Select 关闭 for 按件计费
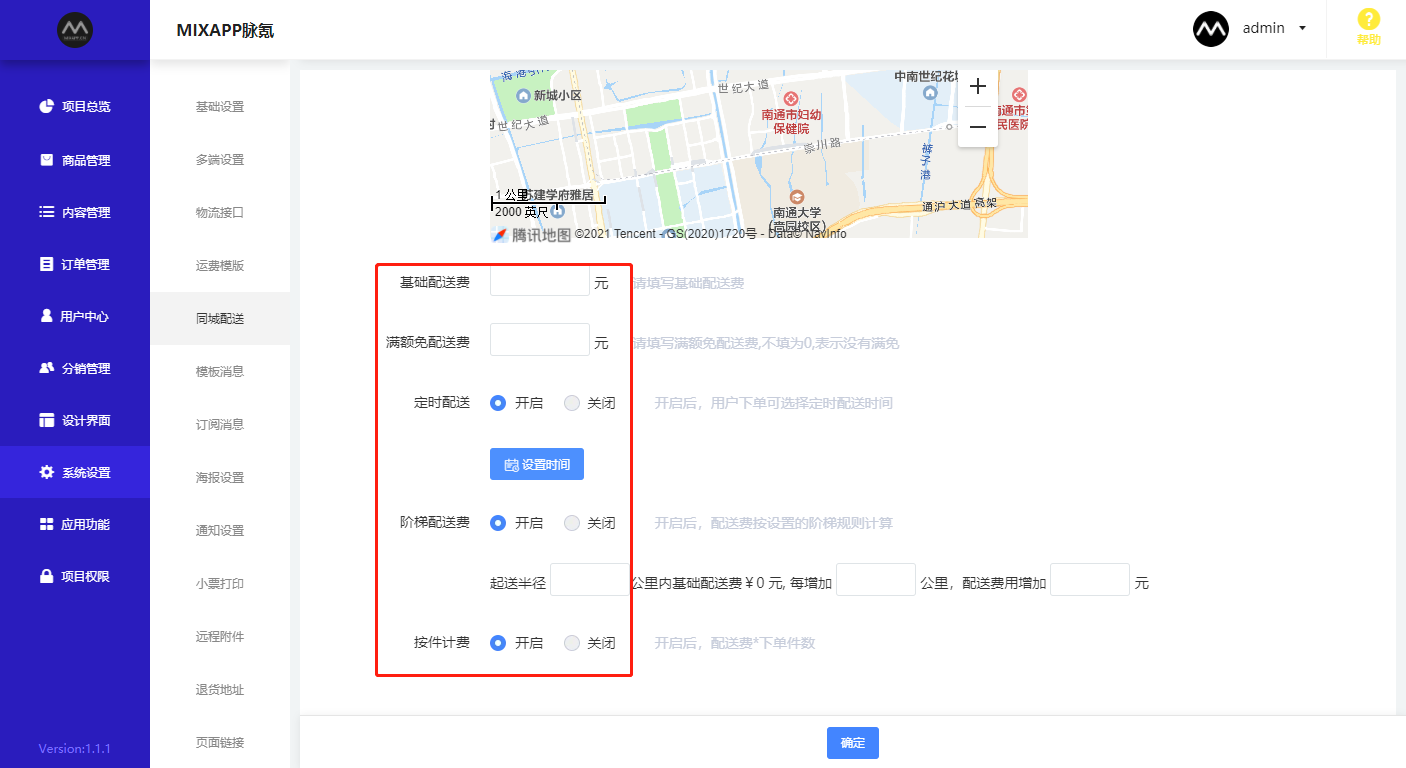 pos(572,643)
